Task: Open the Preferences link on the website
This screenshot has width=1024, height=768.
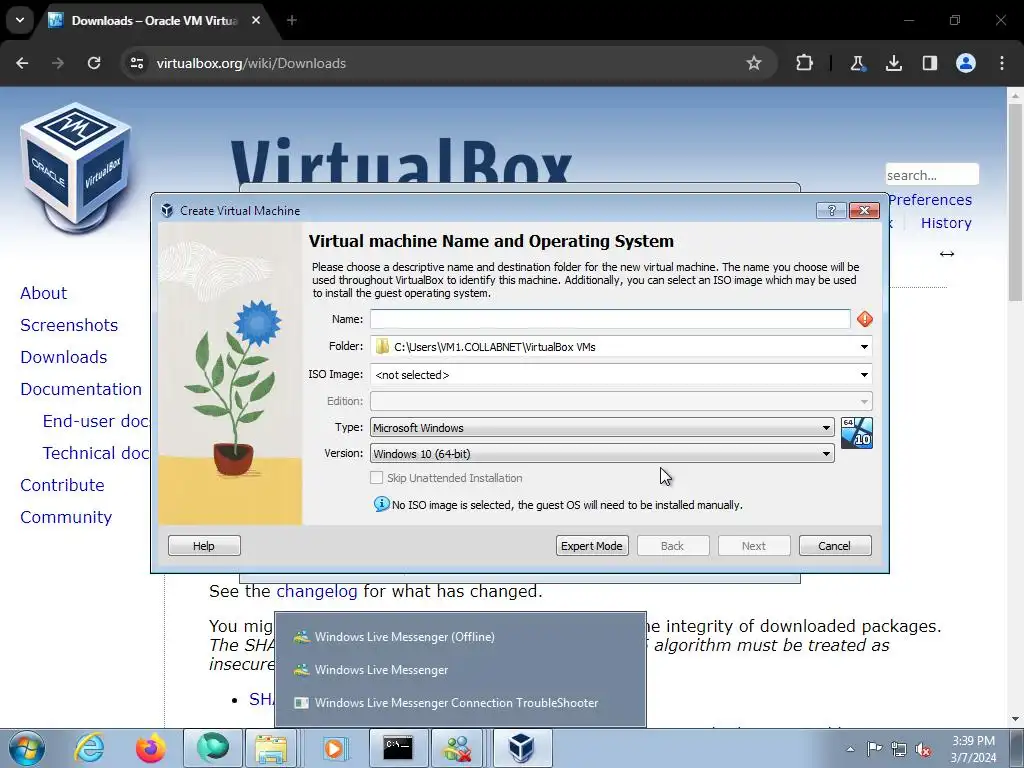Action: tap(930, 200)
